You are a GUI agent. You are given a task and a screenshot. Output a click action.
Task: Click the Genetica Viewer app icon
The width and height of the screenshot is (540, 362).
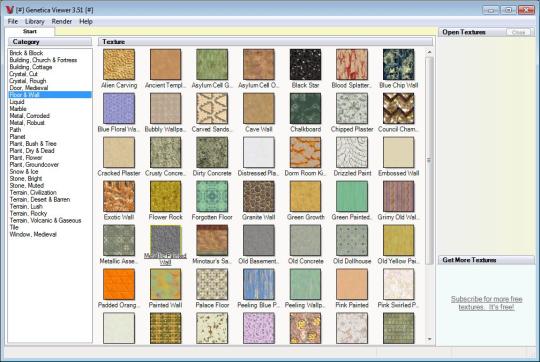click(x=10, y=10)
